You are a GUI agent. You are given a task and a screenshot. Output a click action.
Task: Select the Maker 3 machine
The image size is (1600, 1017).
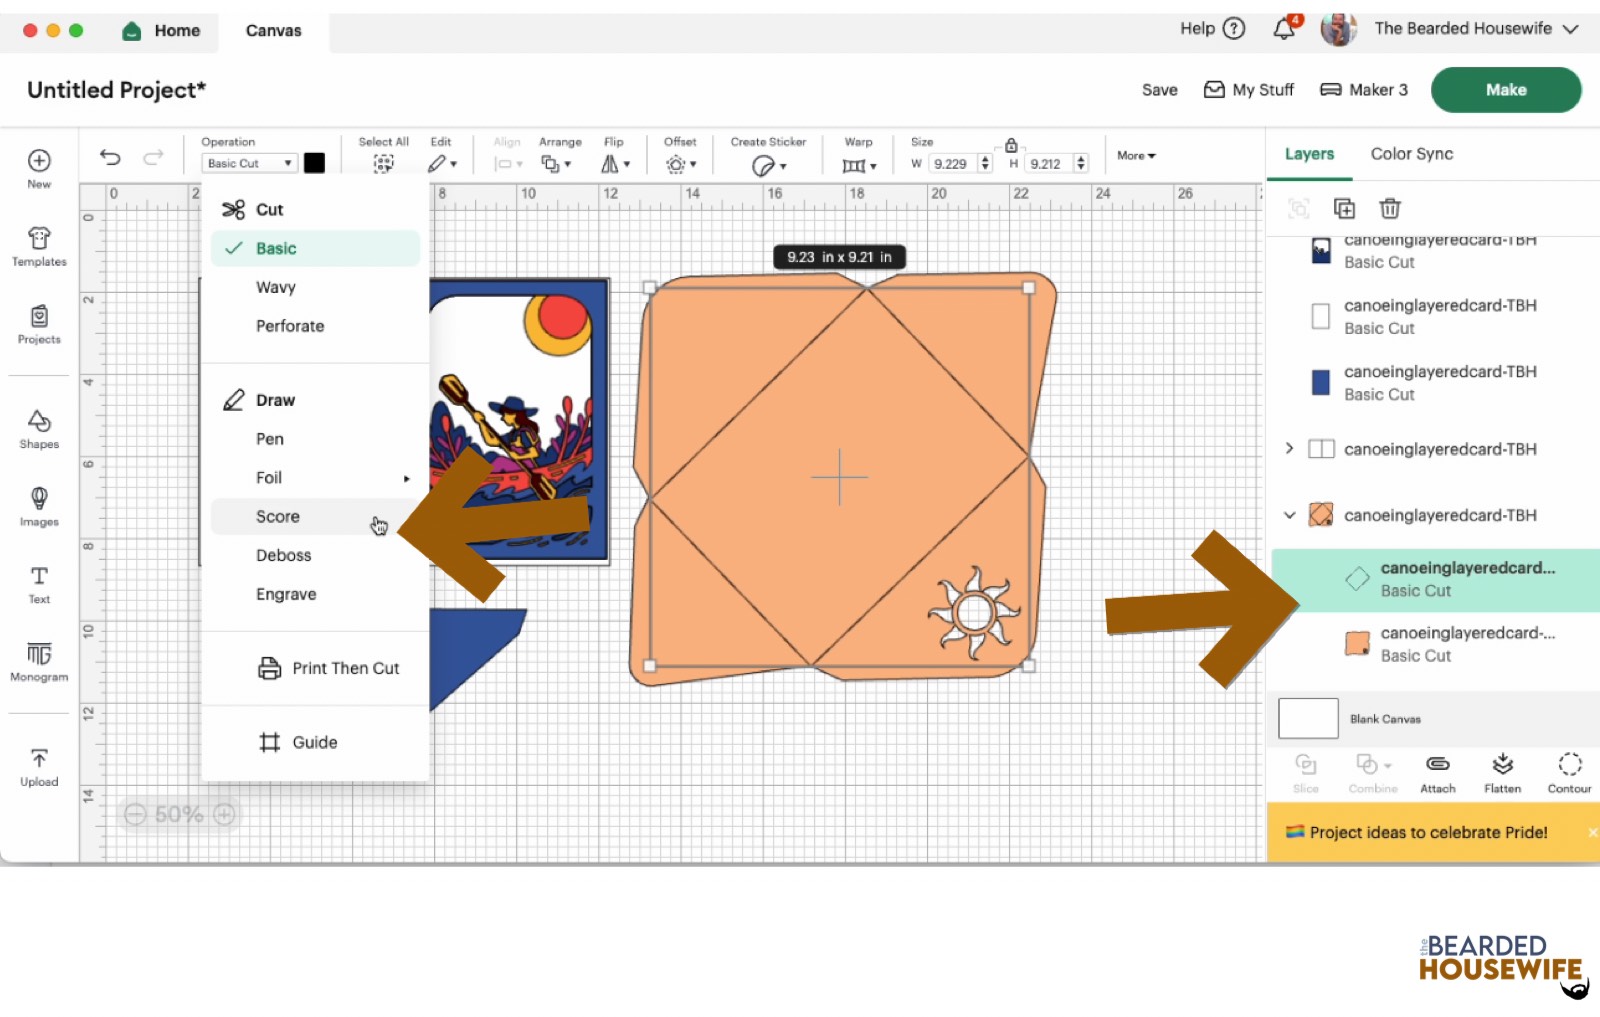(1364, 90)
